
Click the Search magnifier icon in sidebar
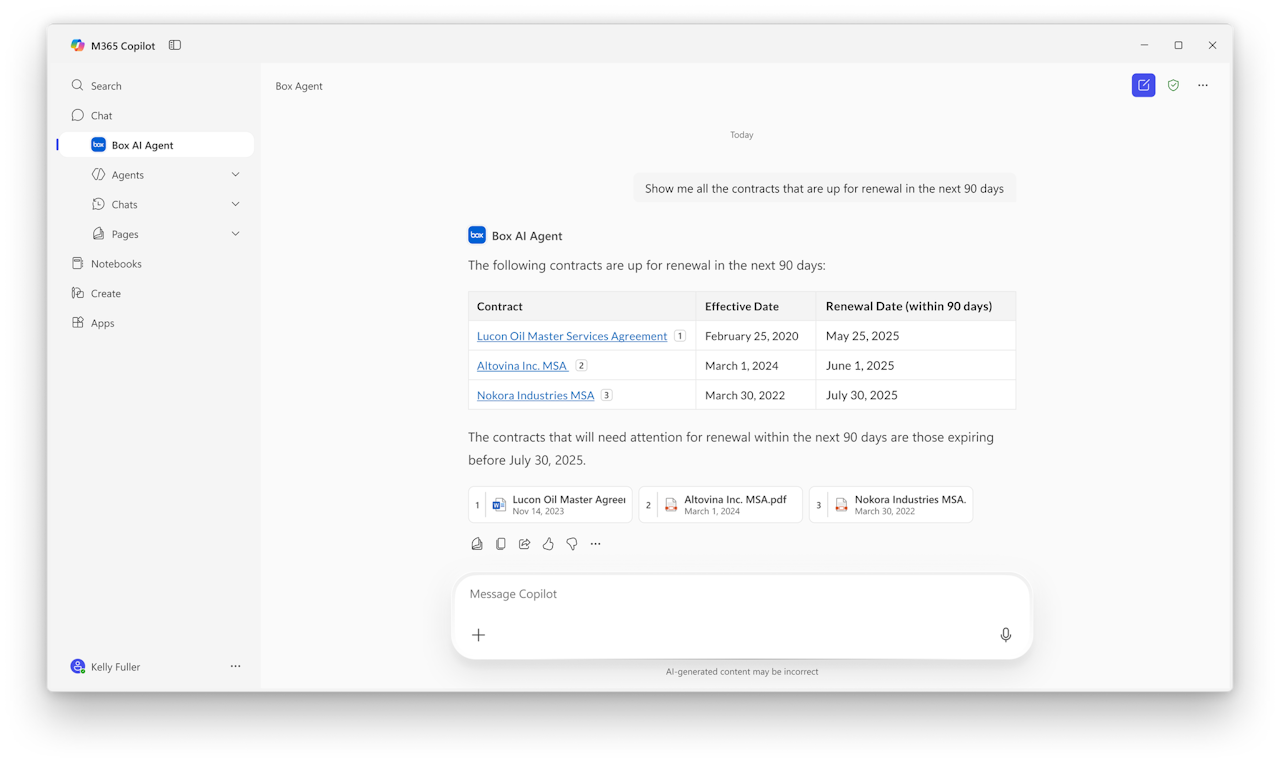(x=78, y=86)
